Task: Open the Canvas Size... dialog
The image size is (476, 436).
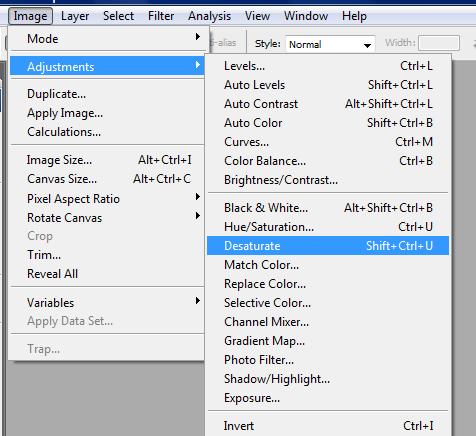Action: coord(107,179)
